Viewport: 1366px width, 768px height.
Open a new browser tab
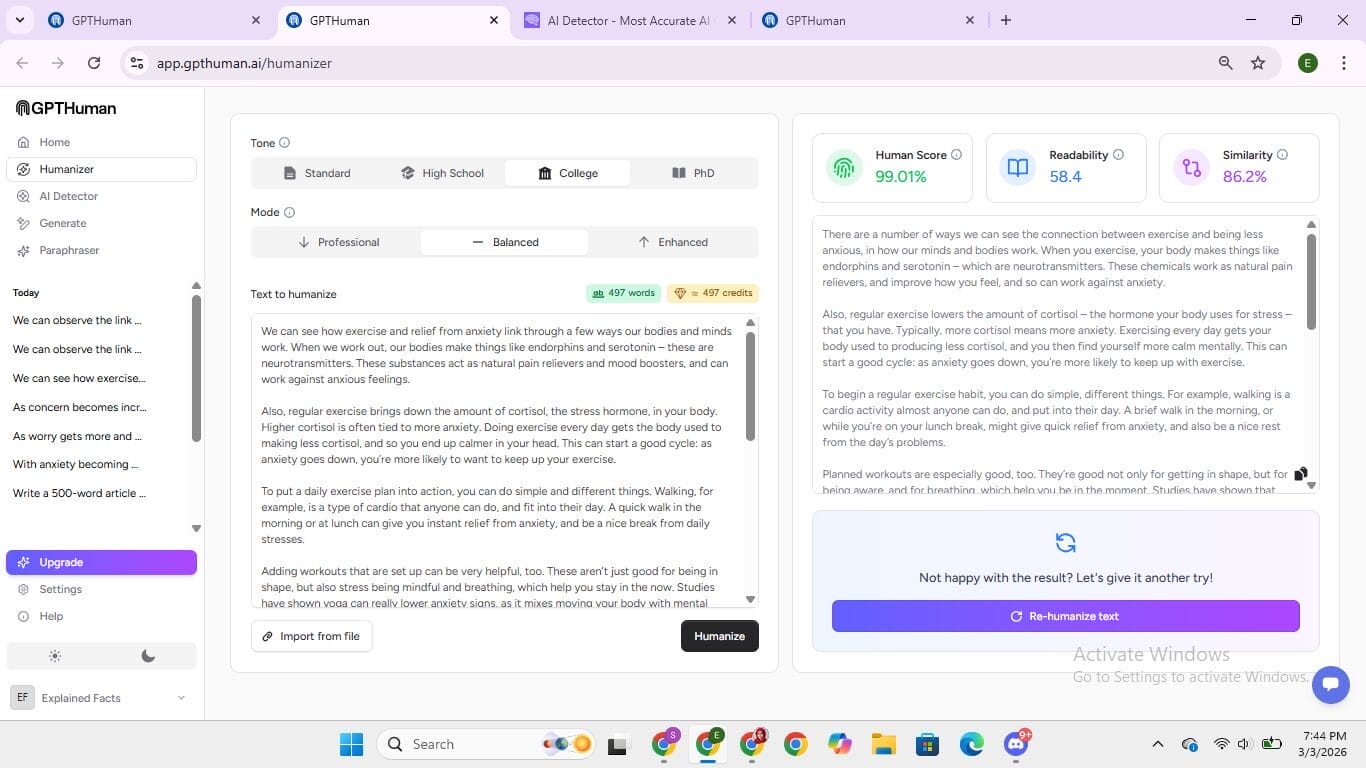(x=1005, y=20)
